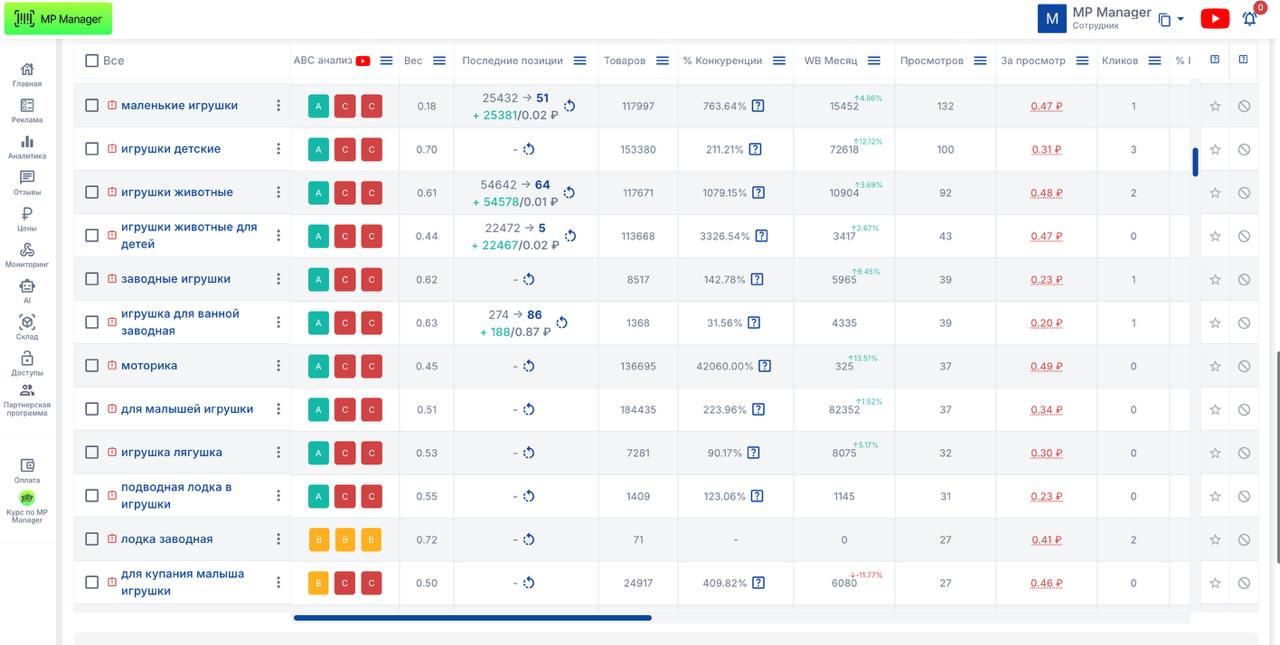The height and width of the screenshot is (645, 1280).
Task: Open 'Реклама' section in sidebar
Action: [x=27, y=111]
